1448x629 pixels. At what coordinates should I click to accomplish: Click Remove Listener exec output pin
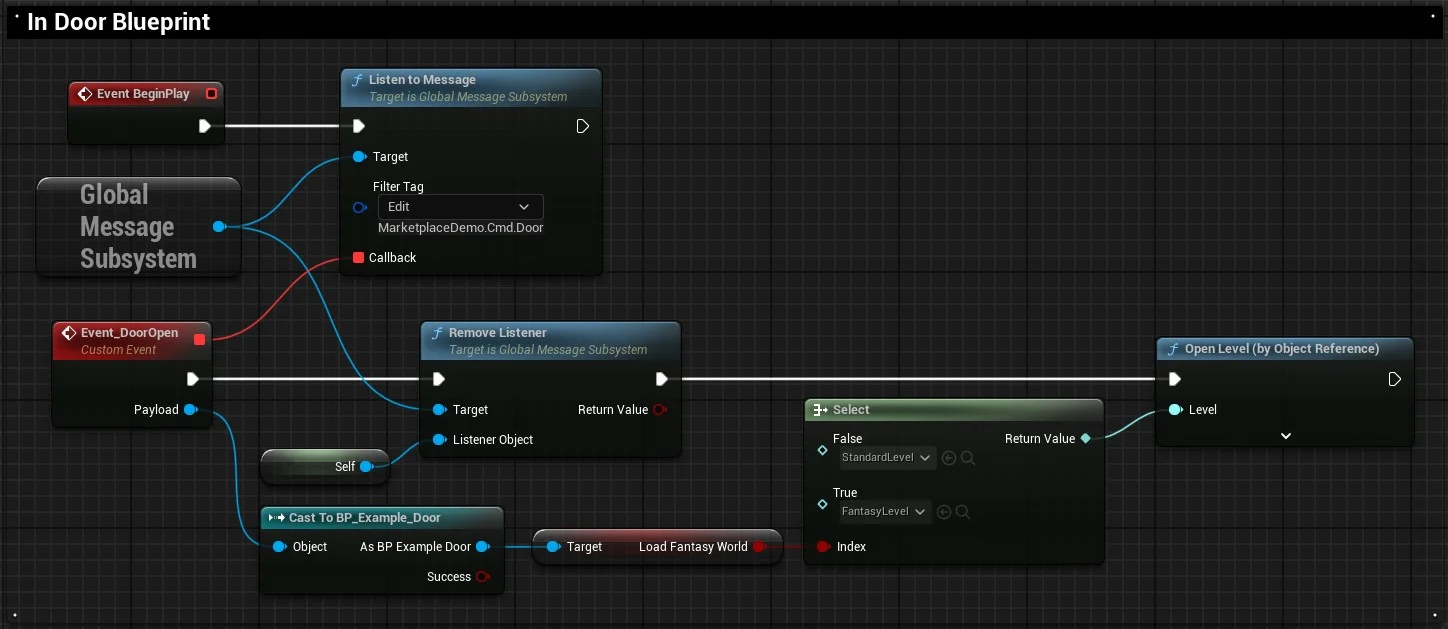tap(661, 379)
